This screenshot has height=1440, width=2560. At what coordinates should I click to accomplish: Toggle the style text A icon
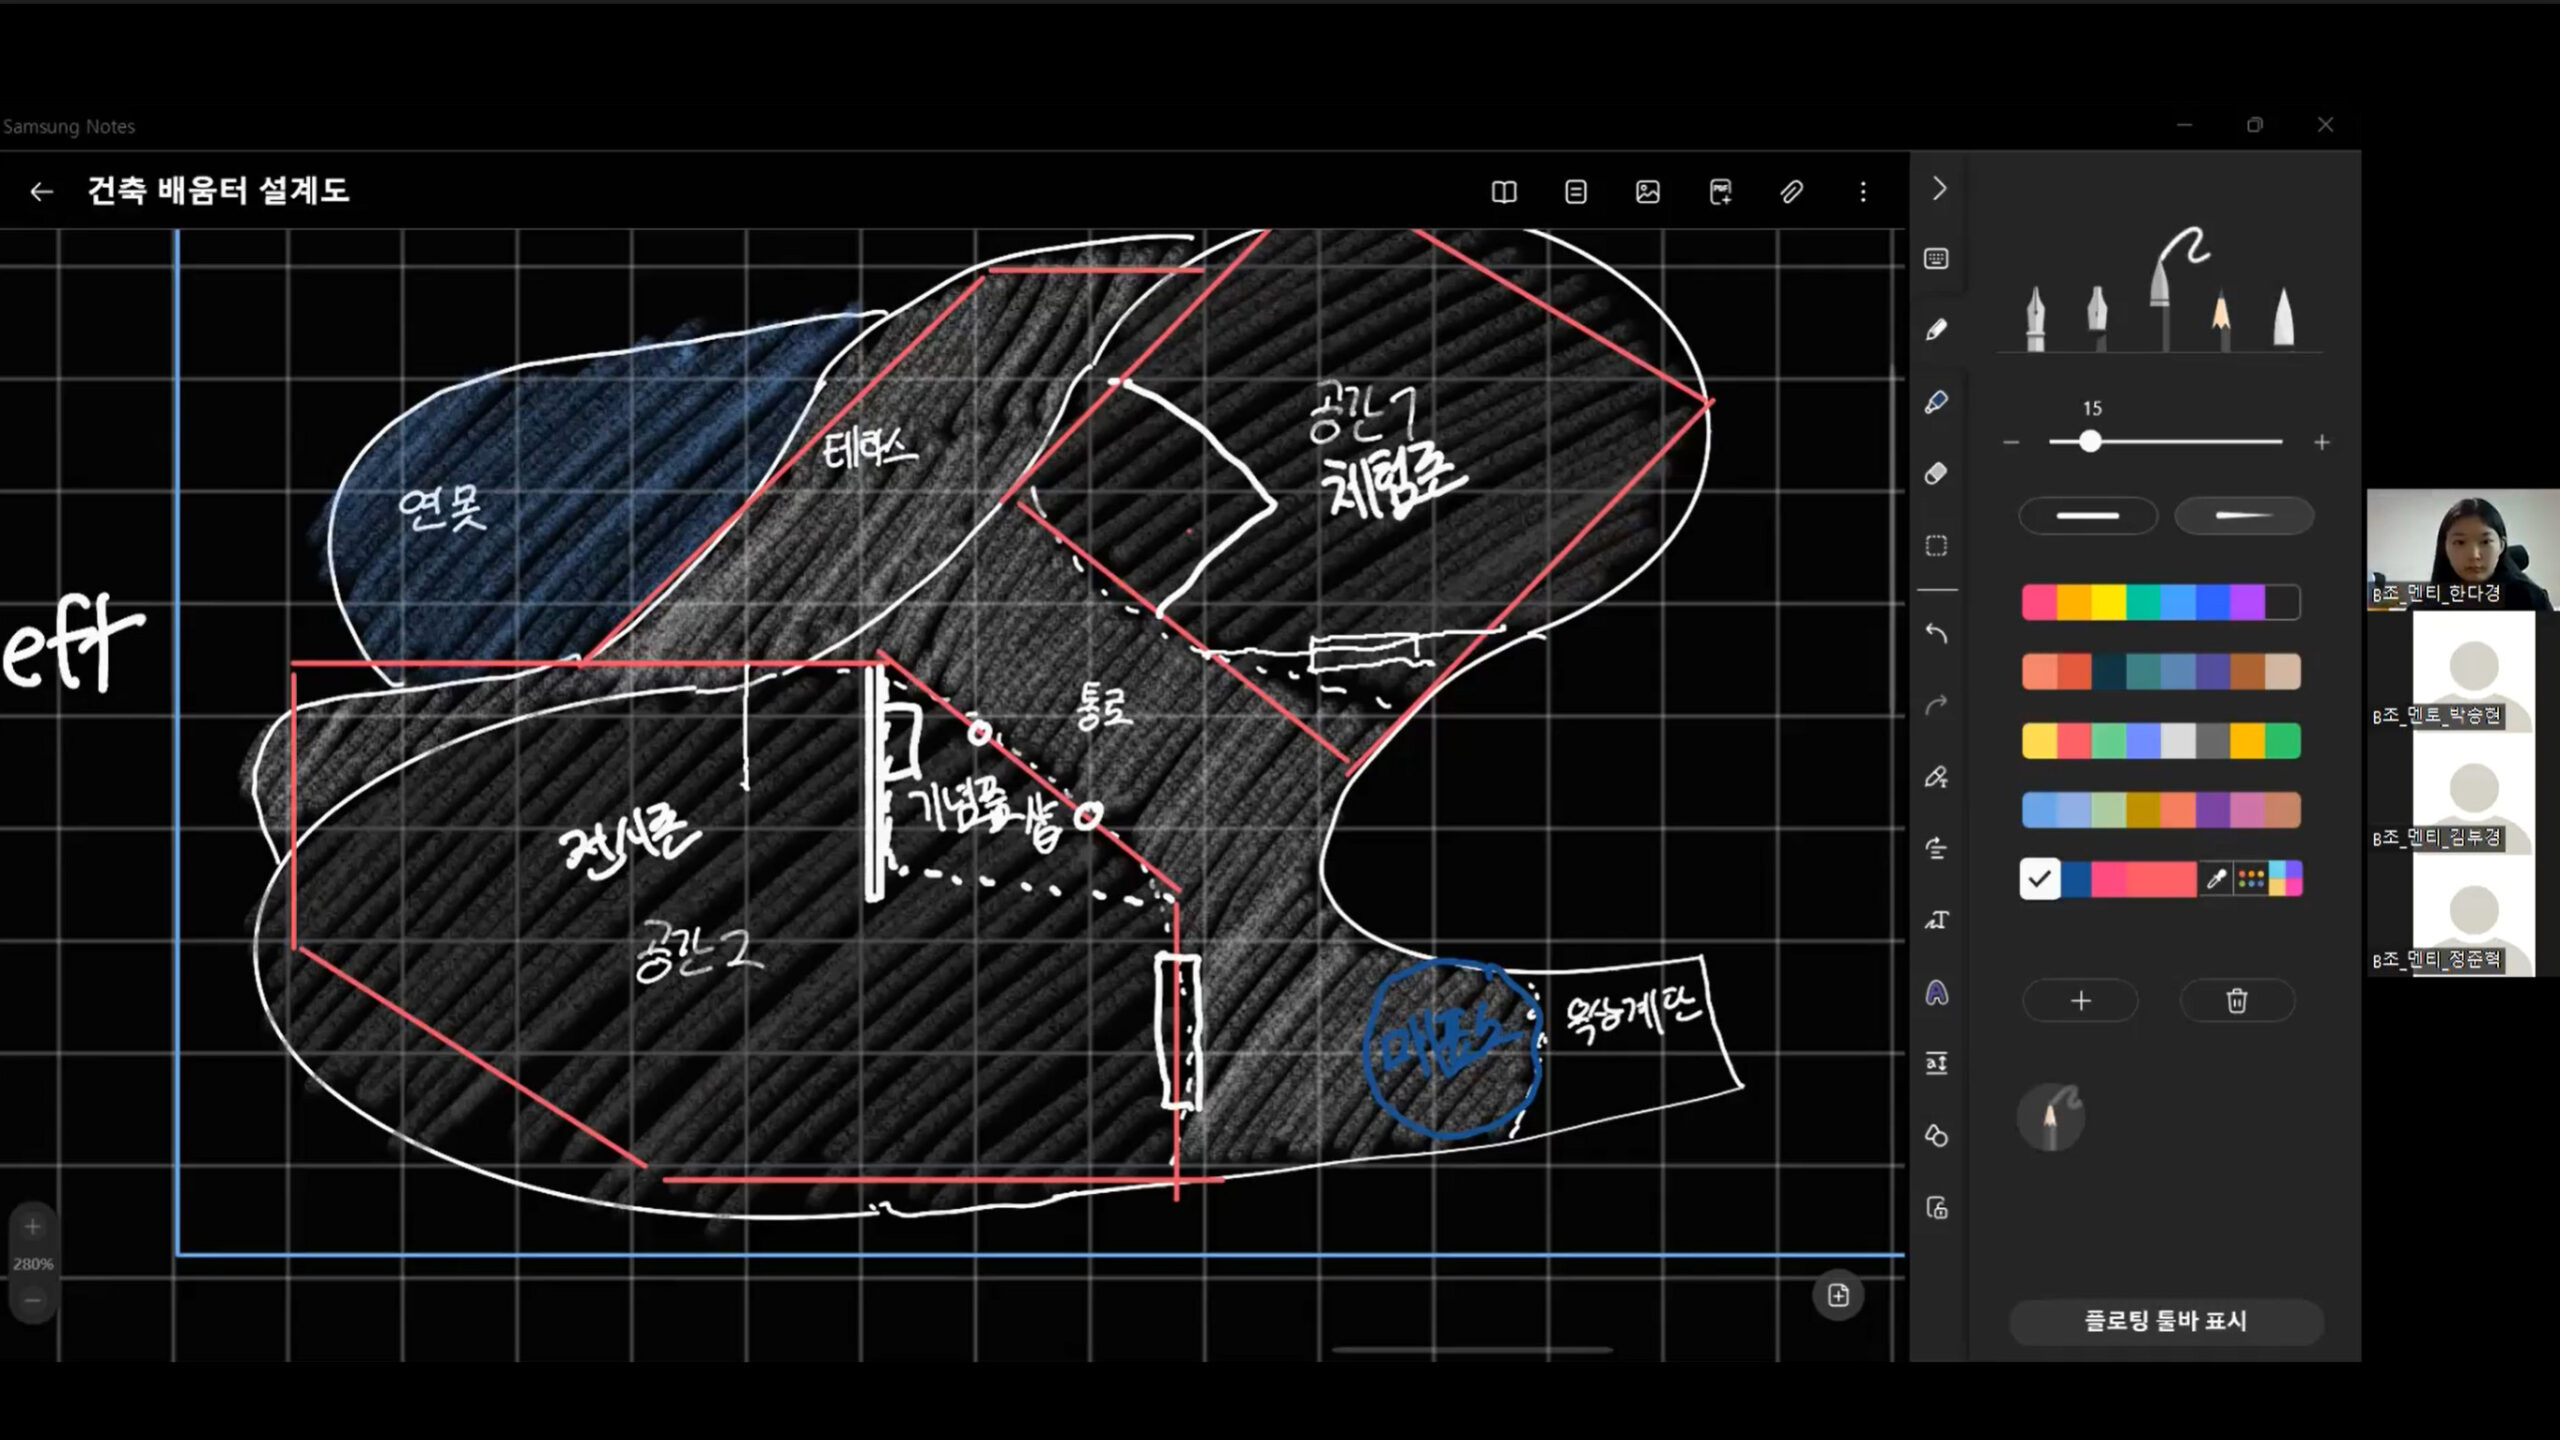tap(1937, 993)
